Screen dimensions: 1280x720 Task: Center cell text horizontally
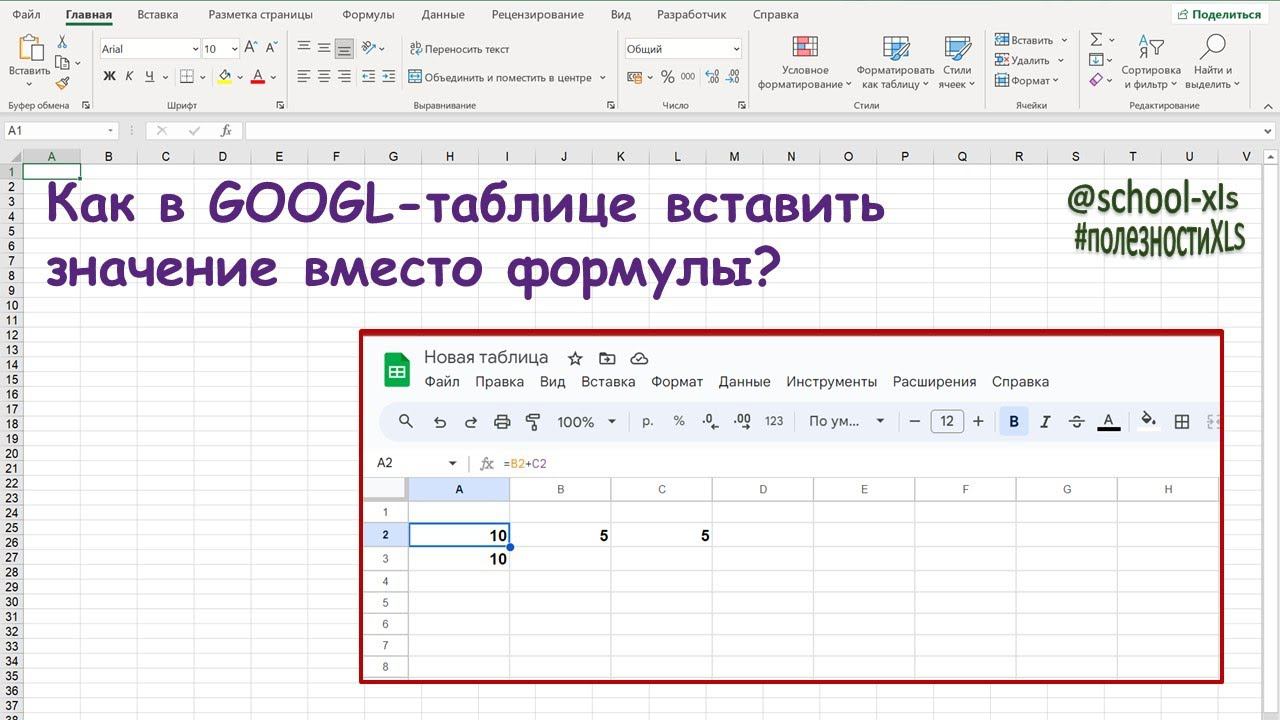pyautogui.click(x=324, y=76)
